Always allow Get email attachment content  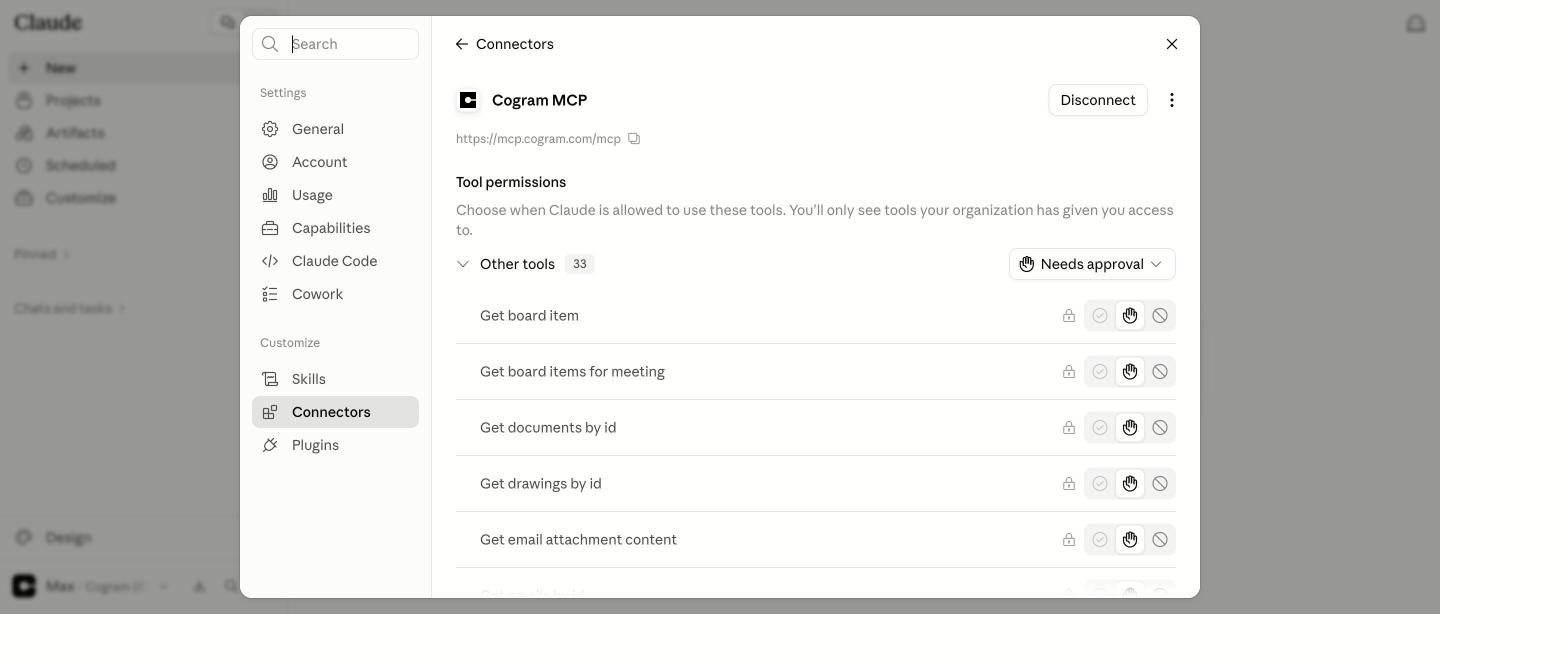click(1100, 540)
